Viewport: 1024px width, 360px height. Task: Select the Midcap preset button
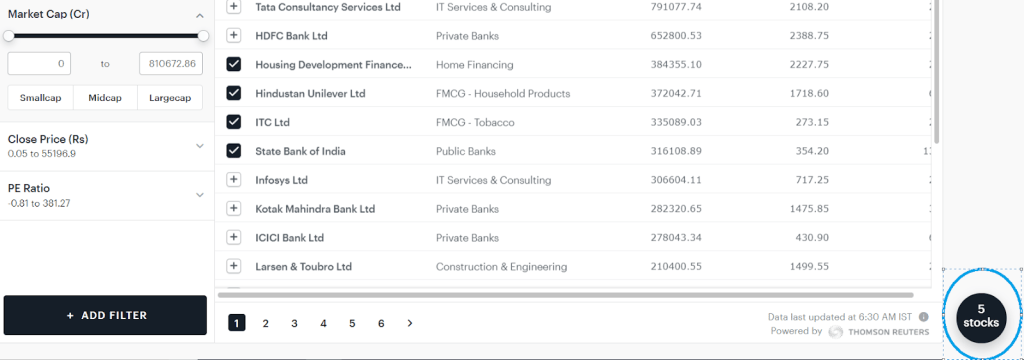point(105,97)
